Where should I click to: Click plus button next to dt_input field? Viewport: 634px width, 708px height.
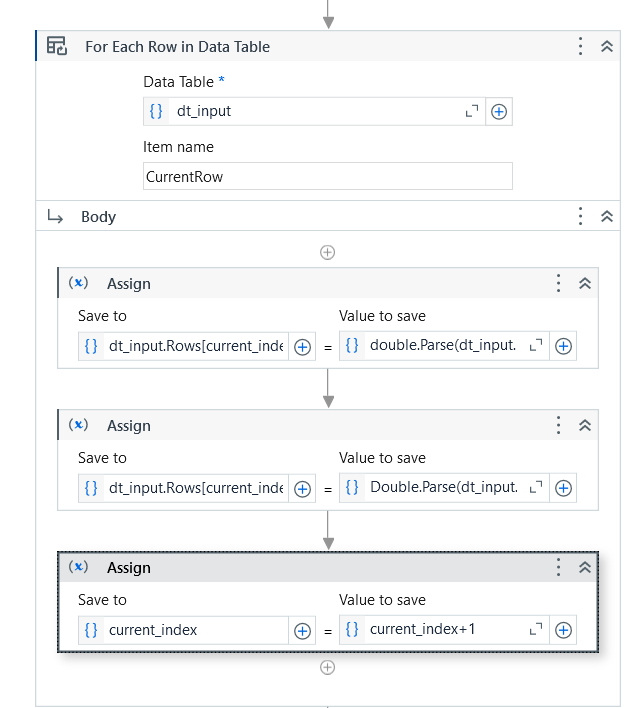pos(499,112)
